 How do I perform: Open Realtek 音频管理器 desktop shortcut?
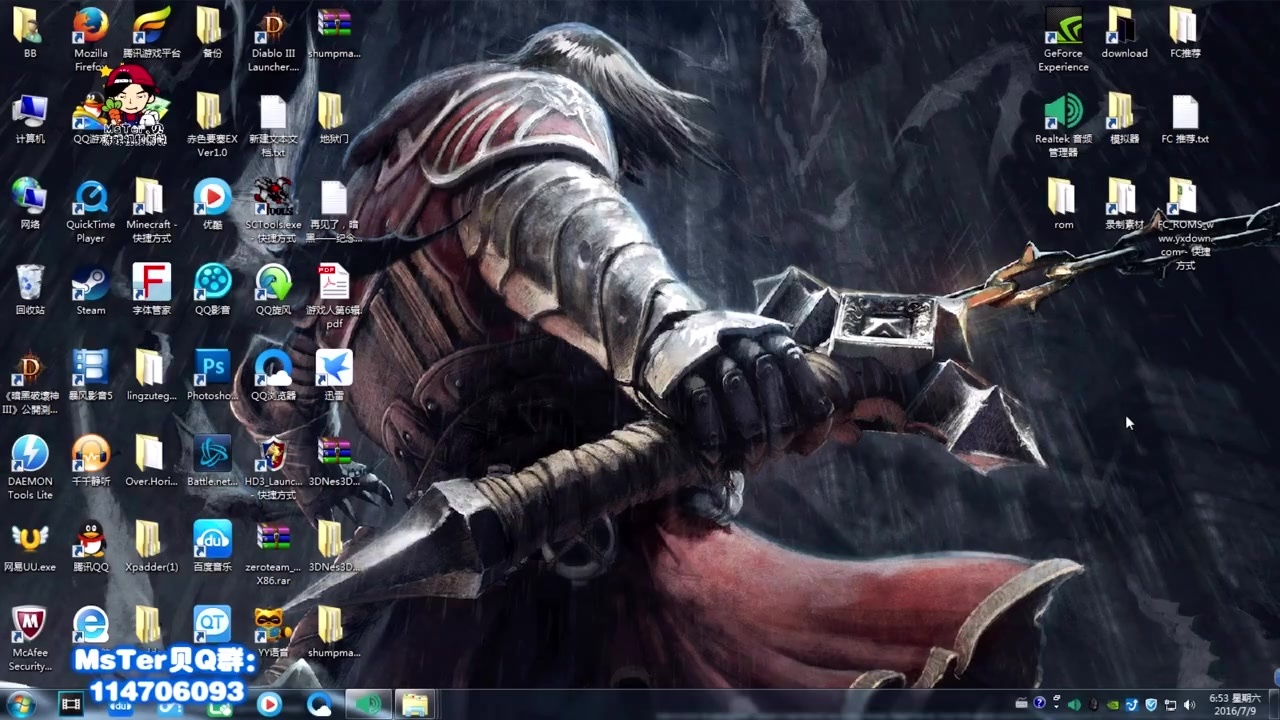tap(1063, 124)
